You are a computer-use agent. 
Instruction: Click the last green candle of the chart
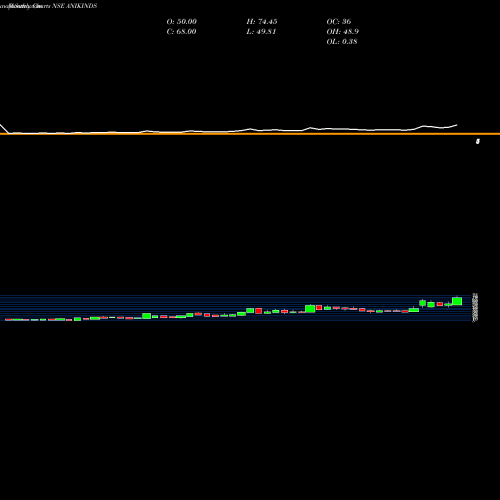point(457,301)
